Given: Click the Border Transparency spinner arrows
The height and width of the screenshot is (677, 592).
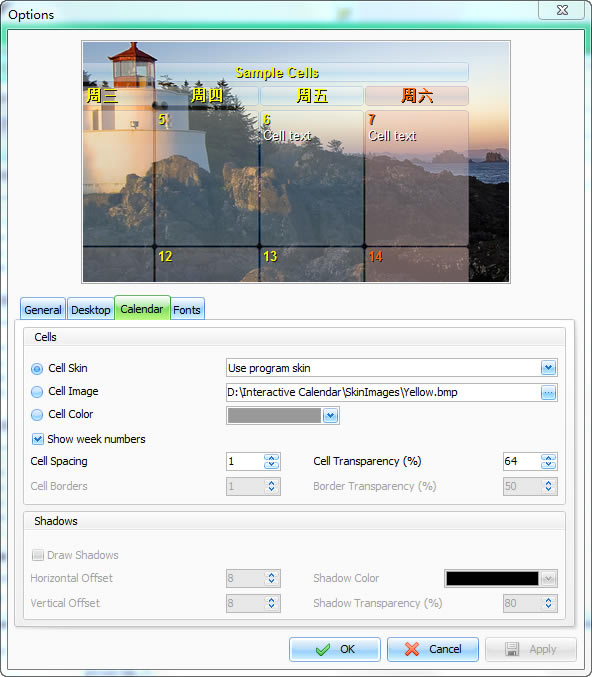Looking at the screenshot, I should [x=548, y=486].
